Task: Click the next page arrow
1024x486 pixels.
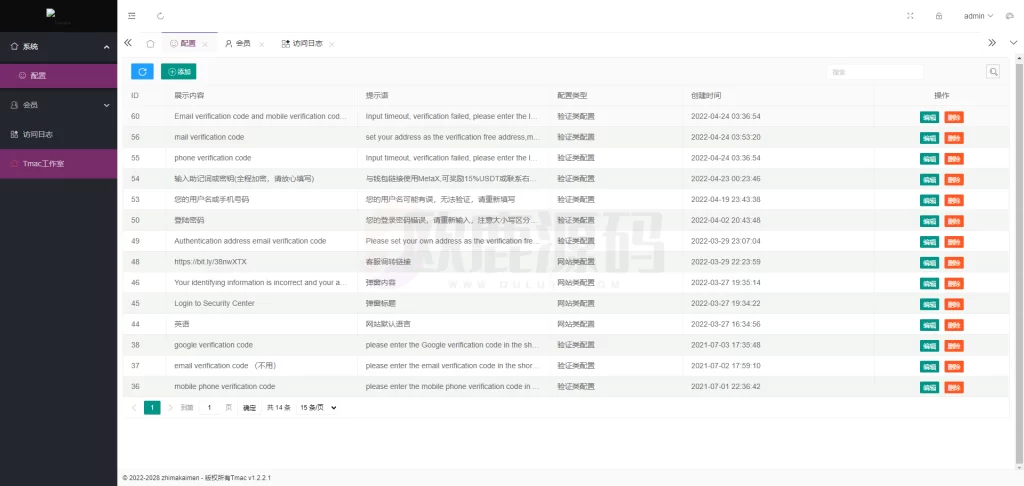Action: [x=170, y=408]
